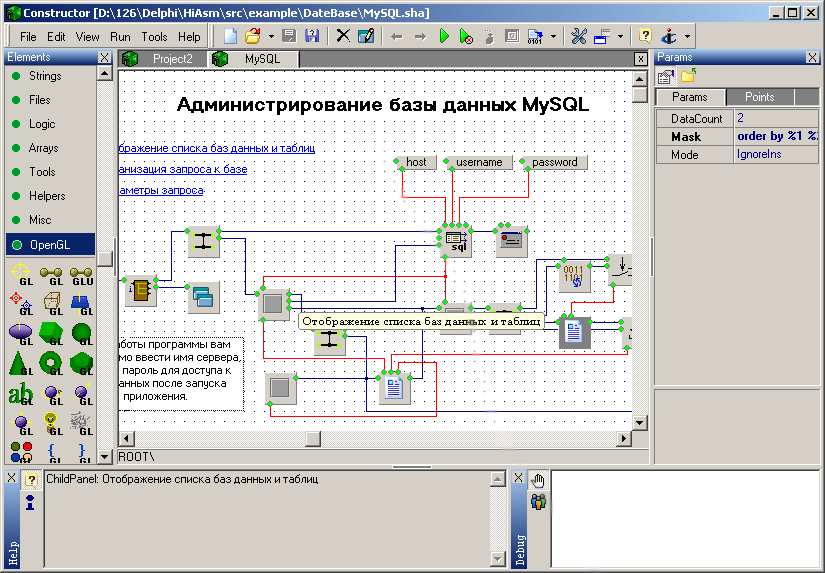Open the View menu
Viewport: 825px width, 573px height.
[87, 36]
